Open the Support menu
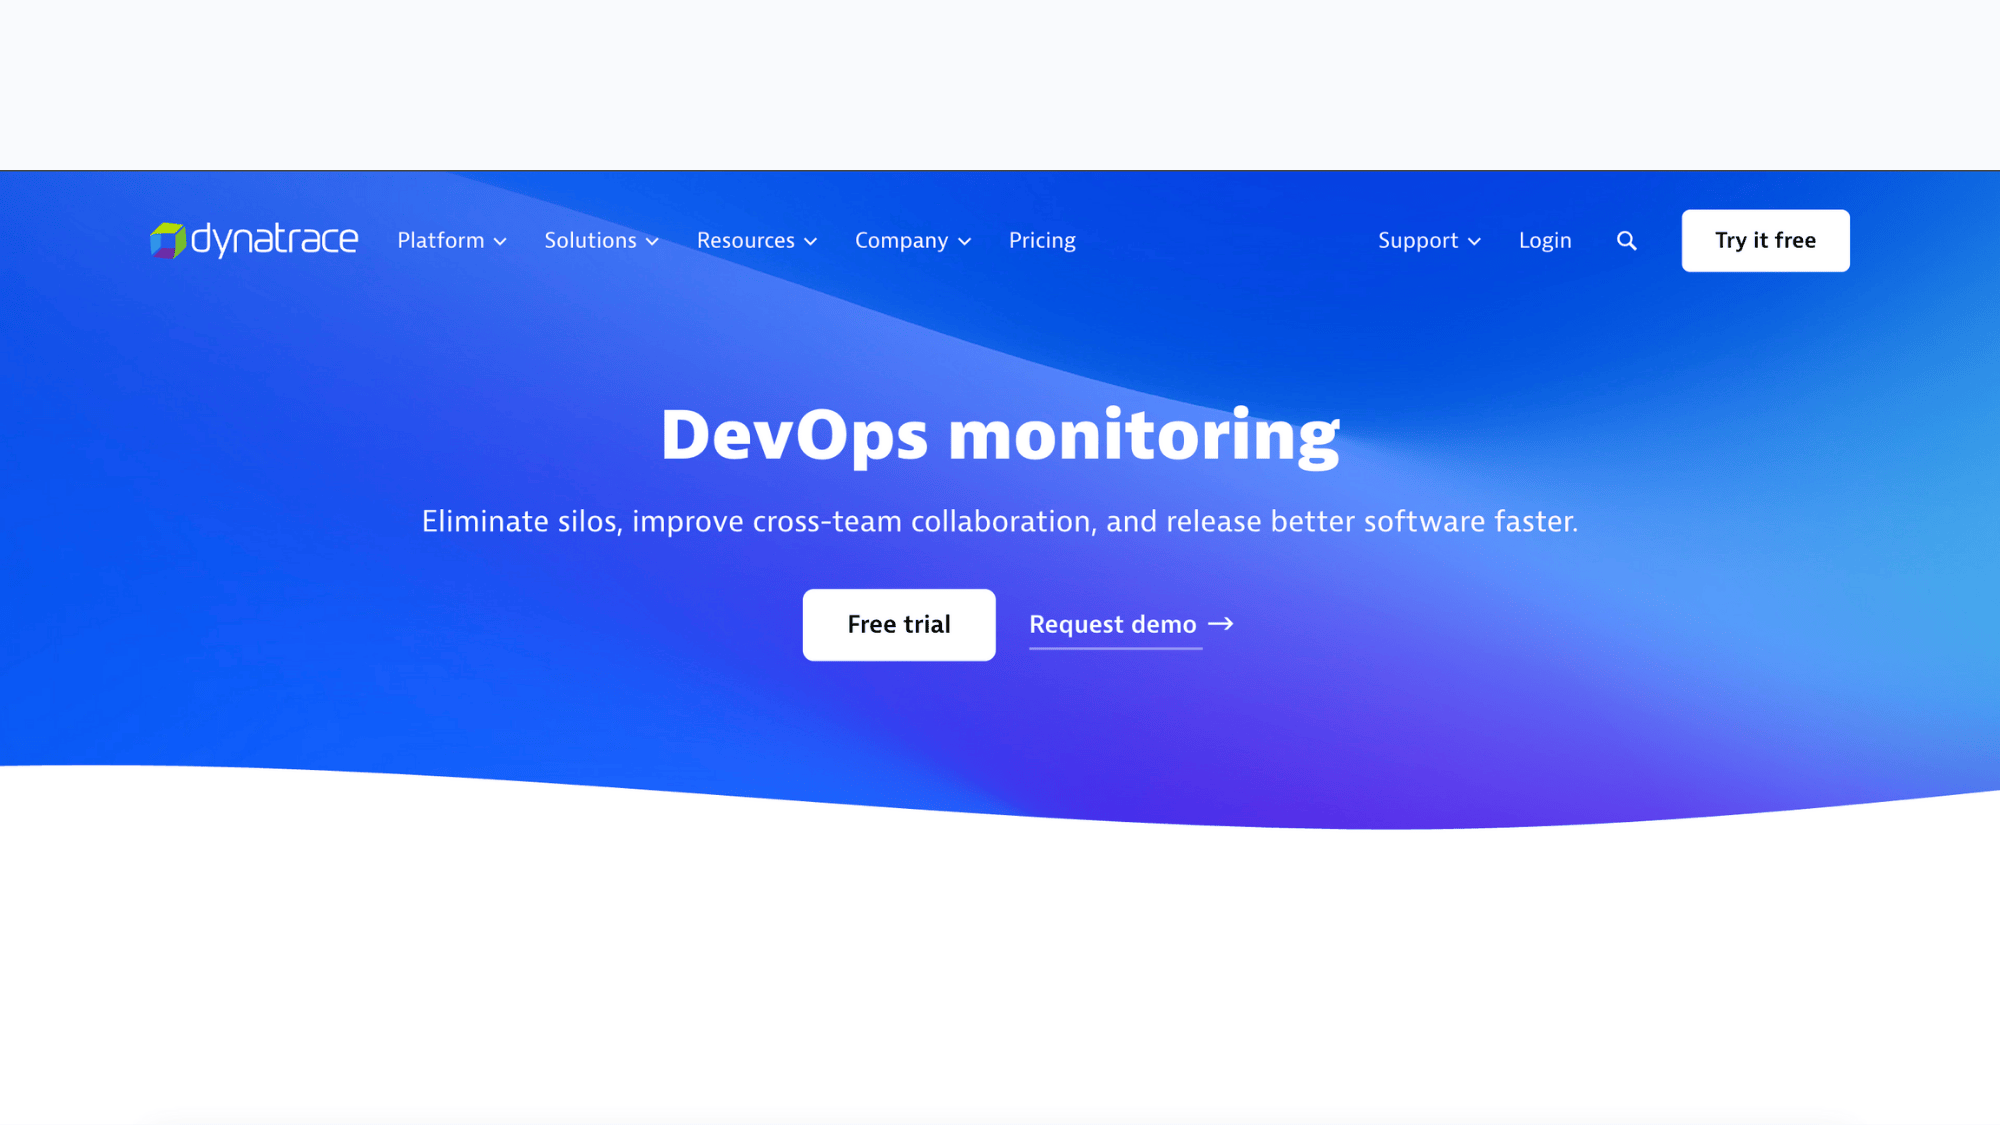The height and width of the screenshot is (1125, 2000). point(1418,240)
